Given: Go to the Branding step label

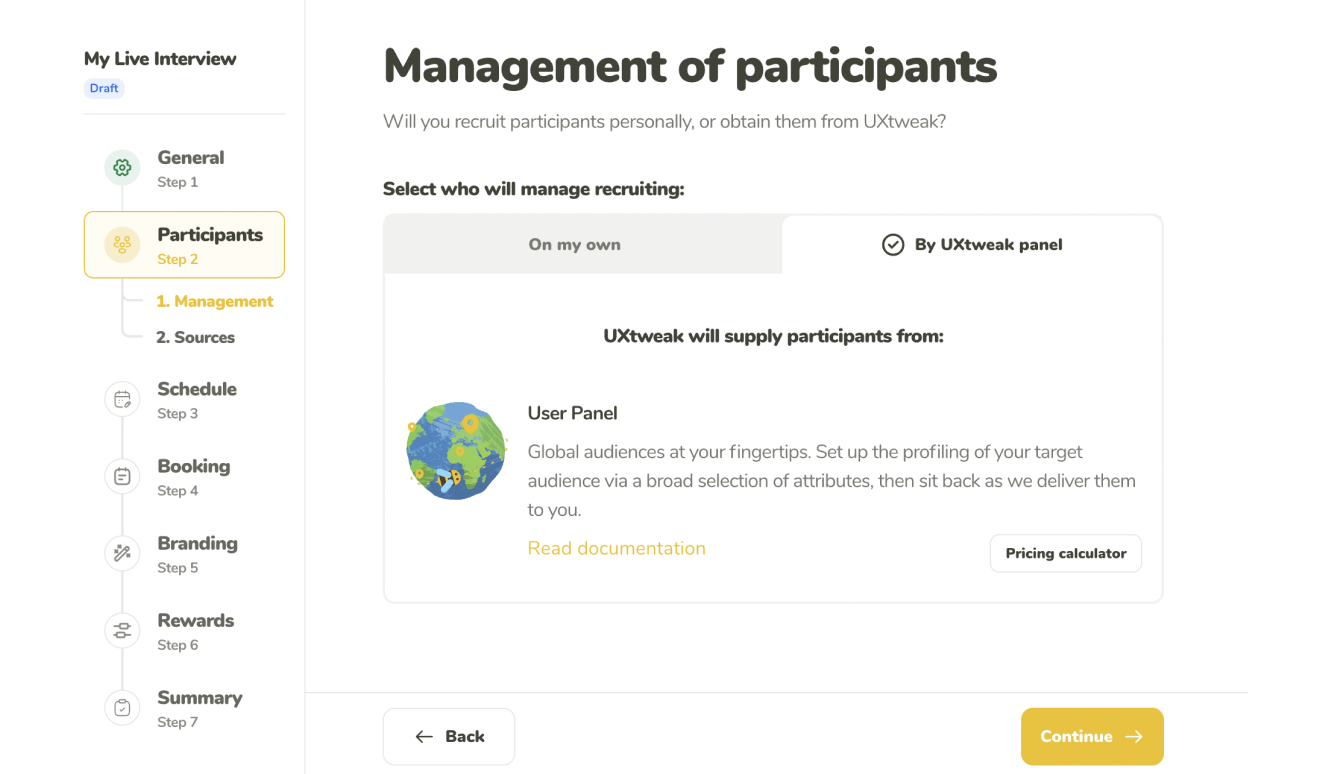Looking at the screenshot, I should [x=198, y=543].
